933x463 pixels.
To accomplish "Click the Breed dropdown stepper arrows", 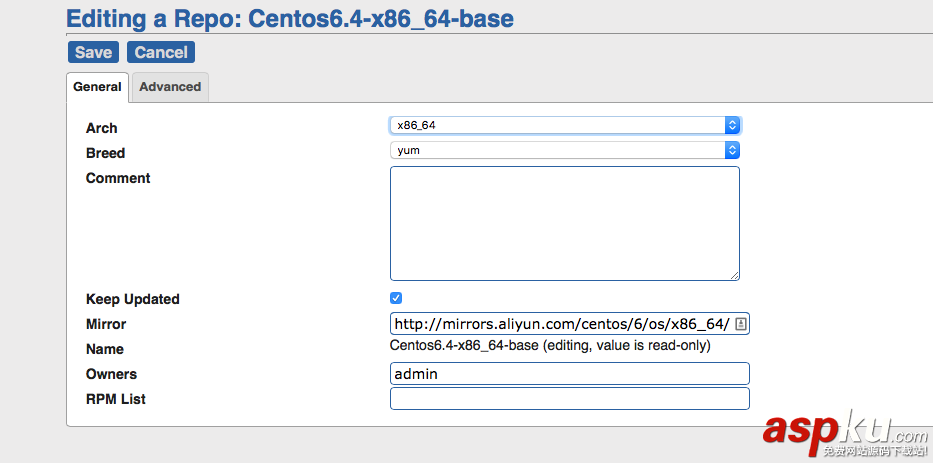I will pos(732,150).
